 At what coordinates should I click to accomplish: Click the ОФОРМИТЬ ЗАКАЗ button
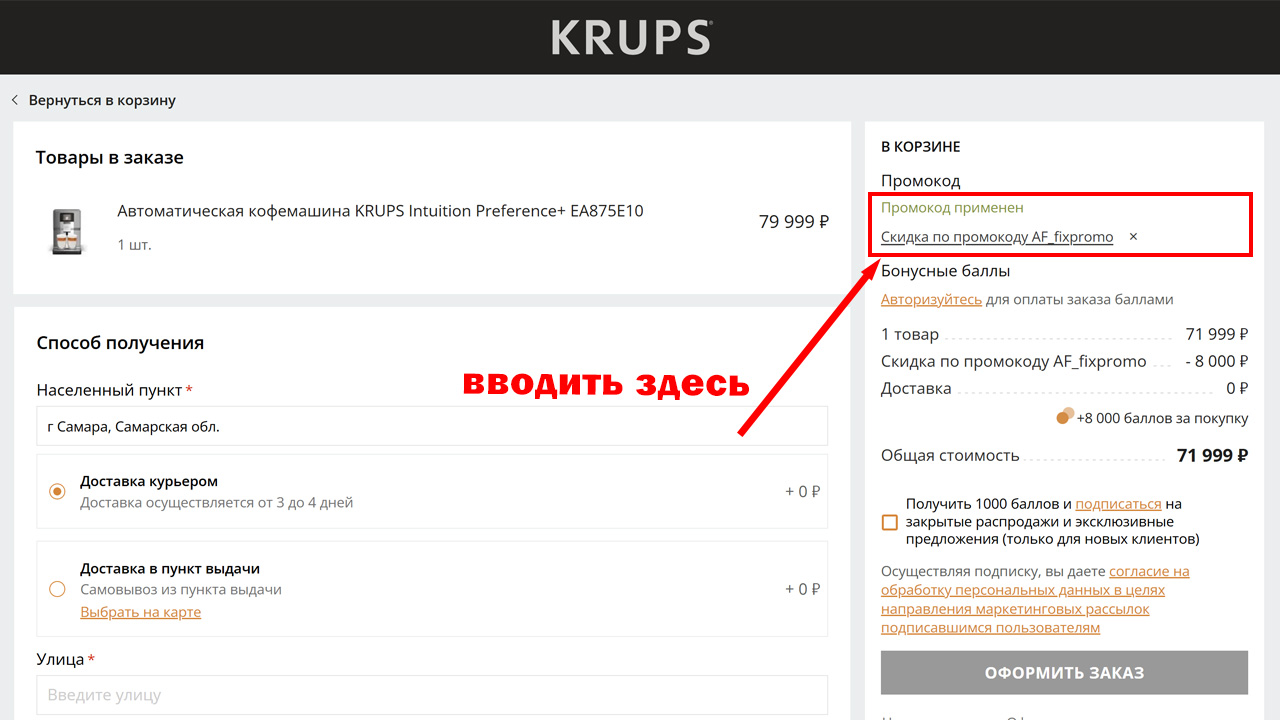1064,673
